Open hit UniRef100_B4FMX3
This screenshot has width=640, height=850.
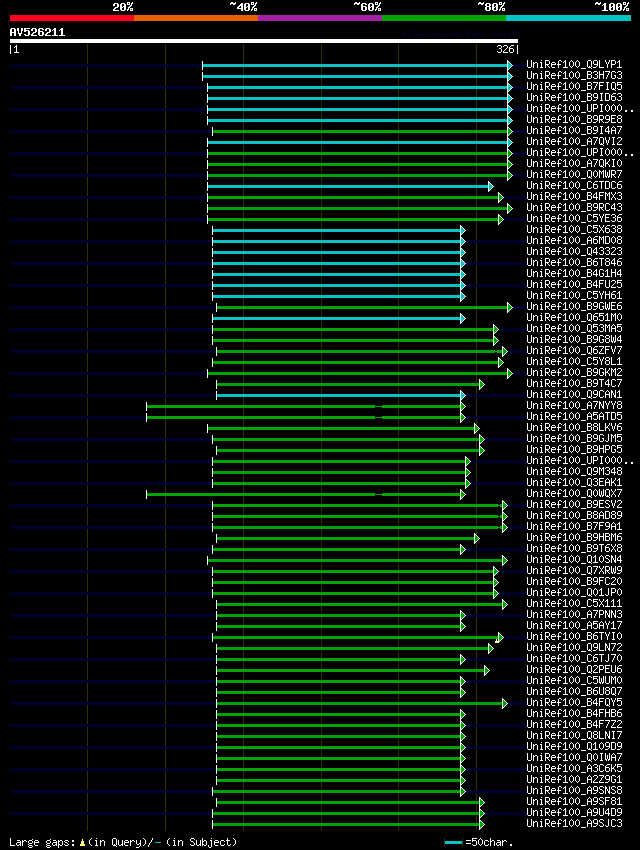pos(574,196)
